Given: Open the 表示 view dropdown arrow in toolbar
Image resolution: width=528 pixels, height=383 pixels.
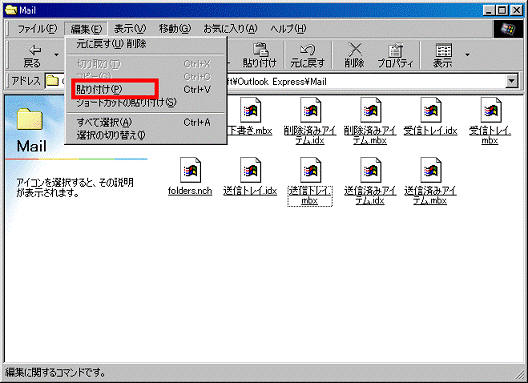Looking at the screenshot, I should [467, 55].
